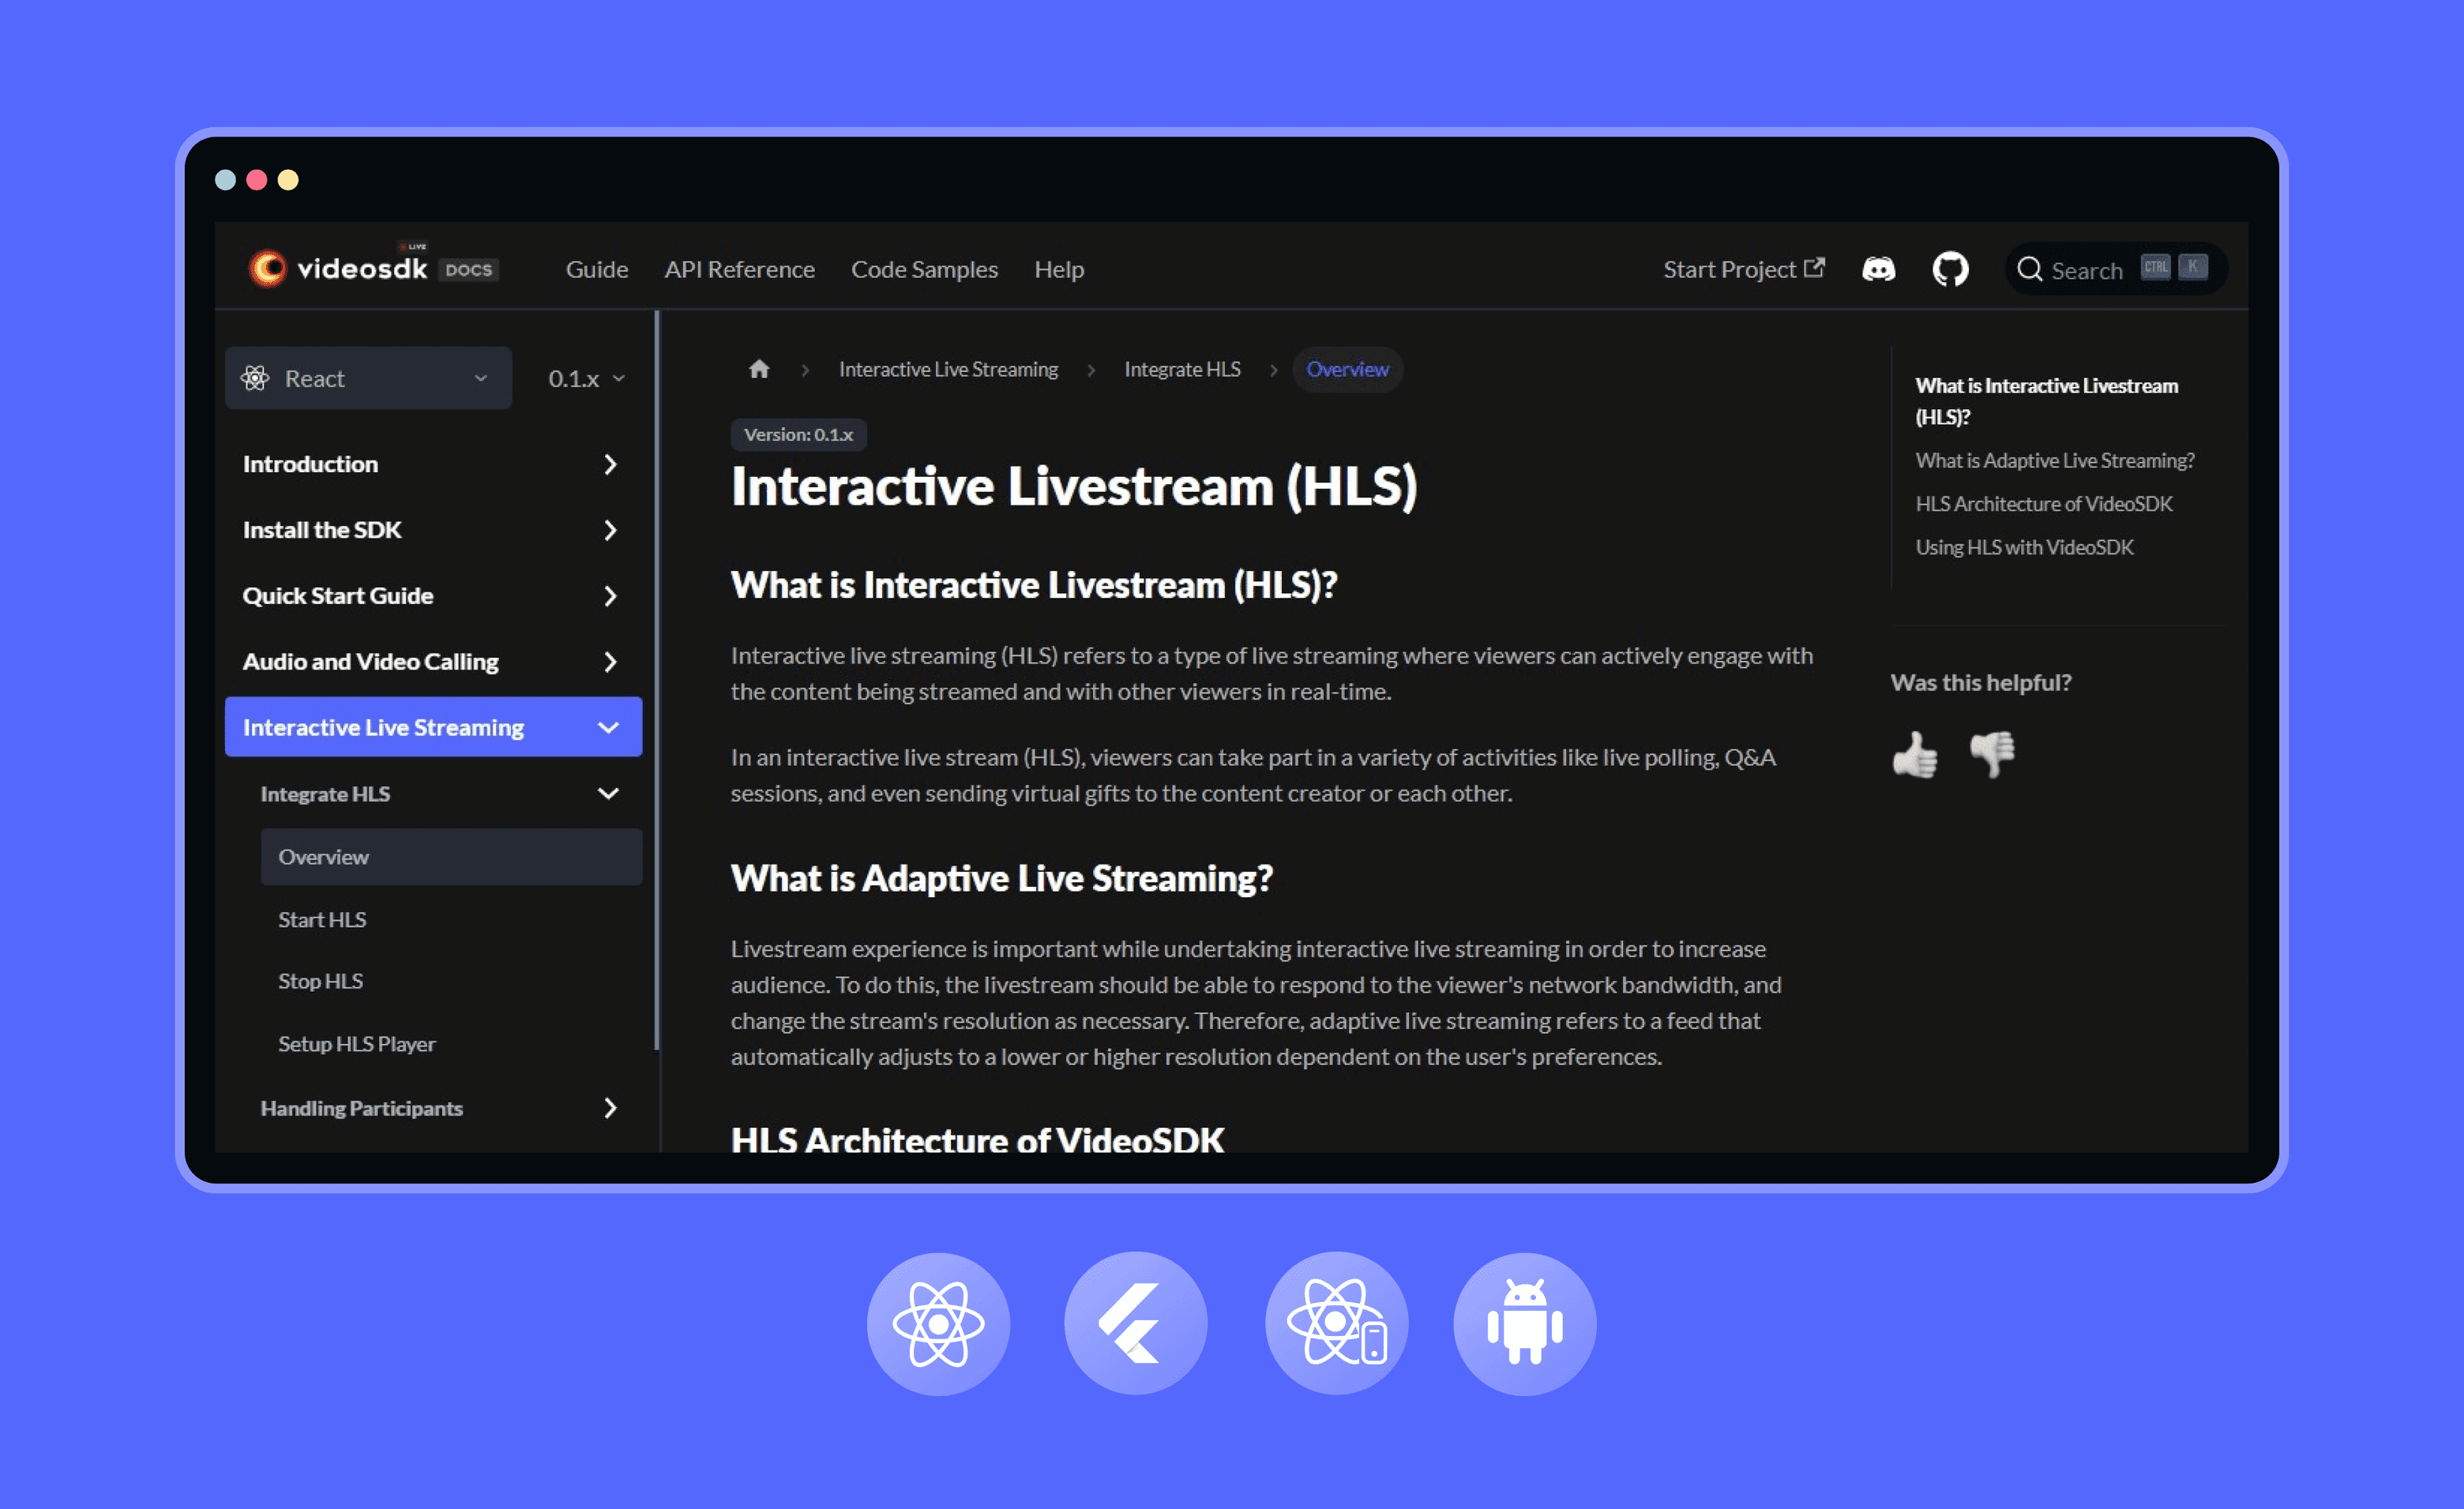
Task: Collapse the Interactive Live Streaming section
Action: [433, 727]
